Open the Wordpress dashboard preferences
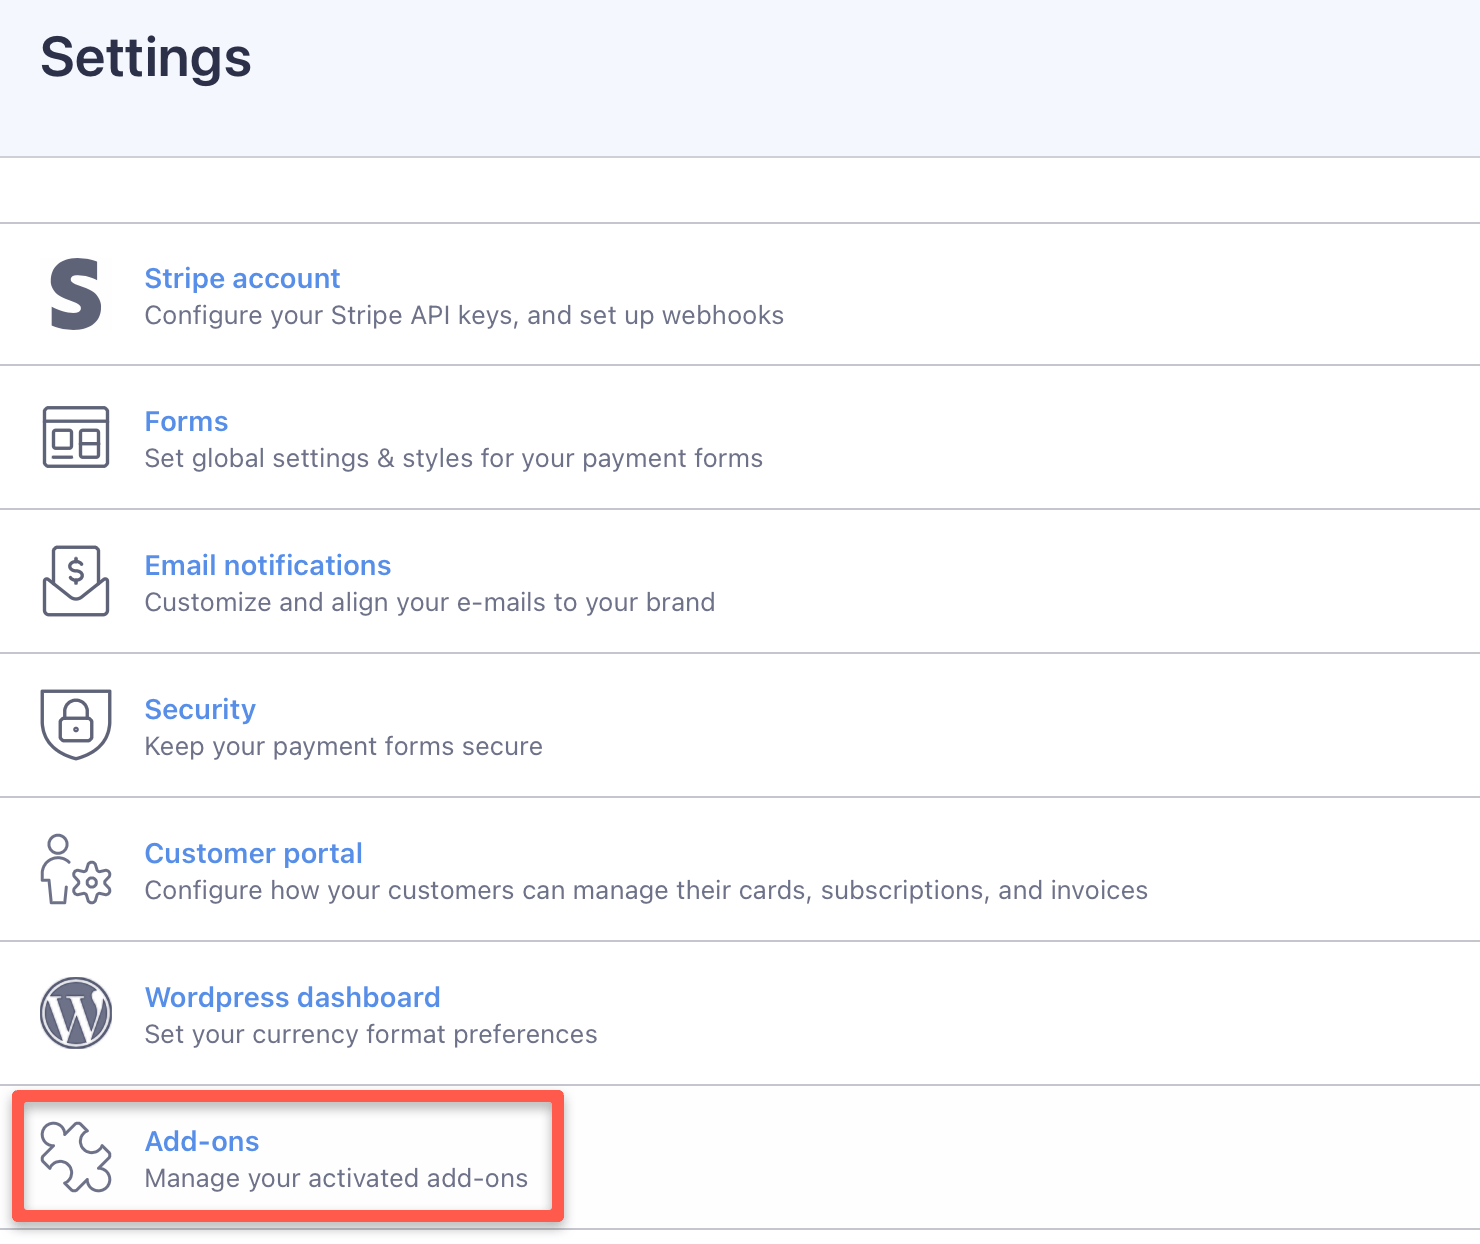 [292, 997]
